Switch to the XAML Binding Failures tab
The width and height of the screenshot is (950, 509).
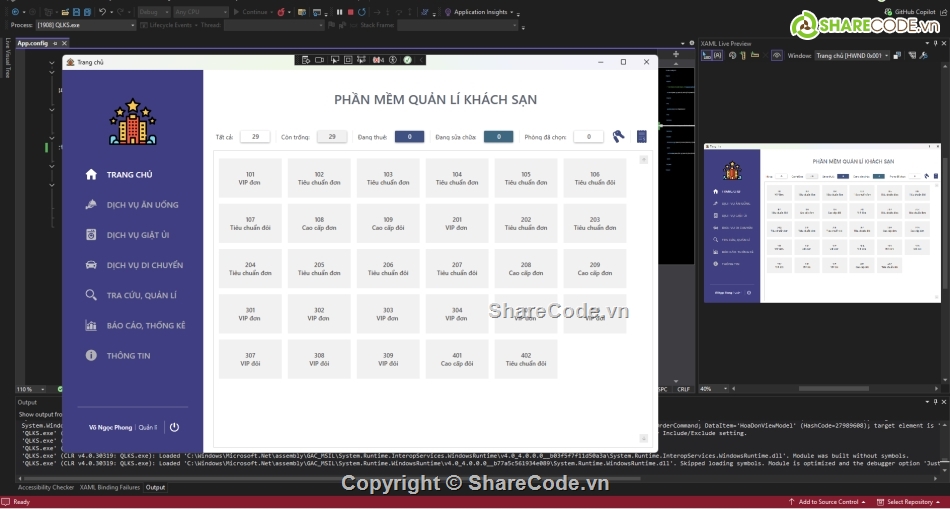pyautogui.click(x=110, y=487)
